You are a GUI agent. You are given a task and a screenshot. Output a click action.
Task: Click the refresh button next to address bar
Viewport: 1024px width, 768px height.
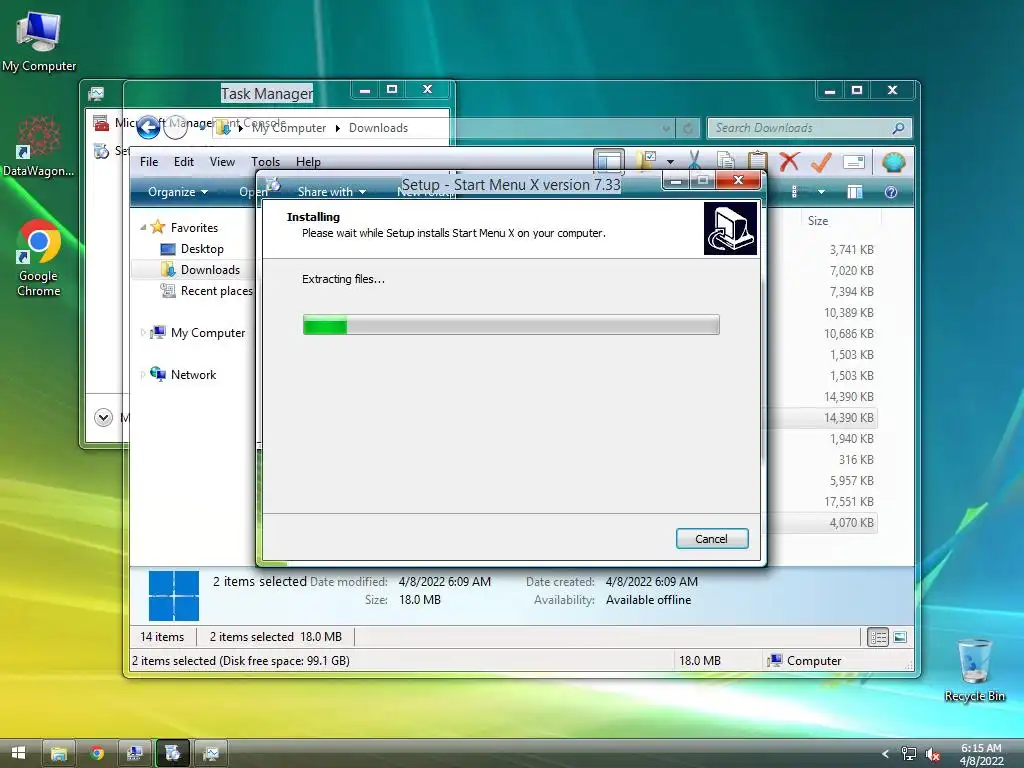688,128
